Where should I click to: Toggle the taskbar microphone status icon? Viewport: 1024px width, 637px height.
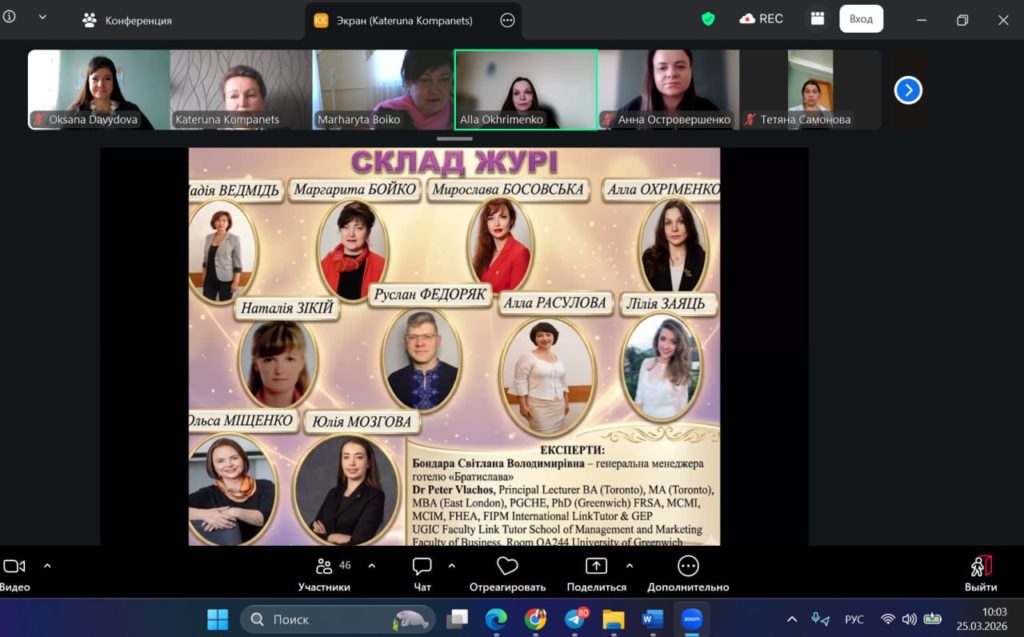820,619
